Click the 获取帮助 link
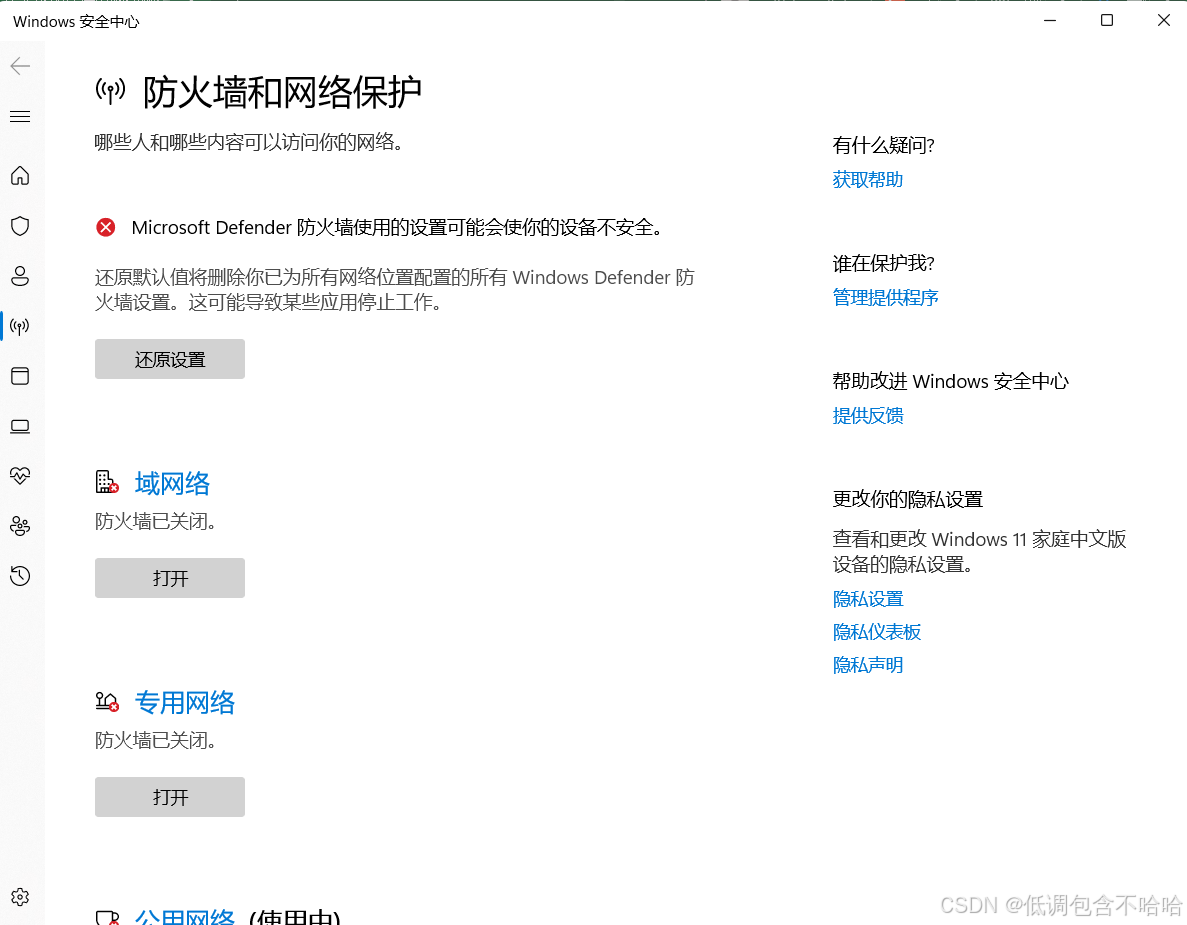The width and height of the screenshot is (1187, 925). tap(868, 179)
